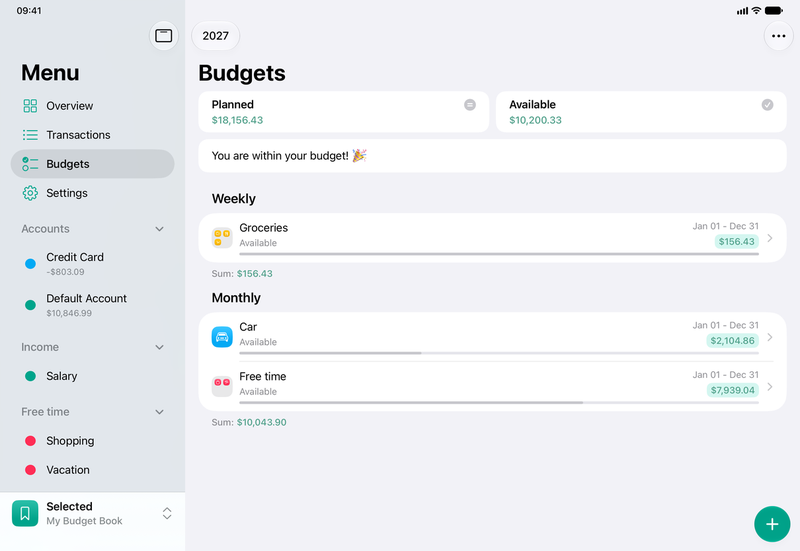800x551 pixels.
Task: Open the Default Account entry
Action: (92, 305)
